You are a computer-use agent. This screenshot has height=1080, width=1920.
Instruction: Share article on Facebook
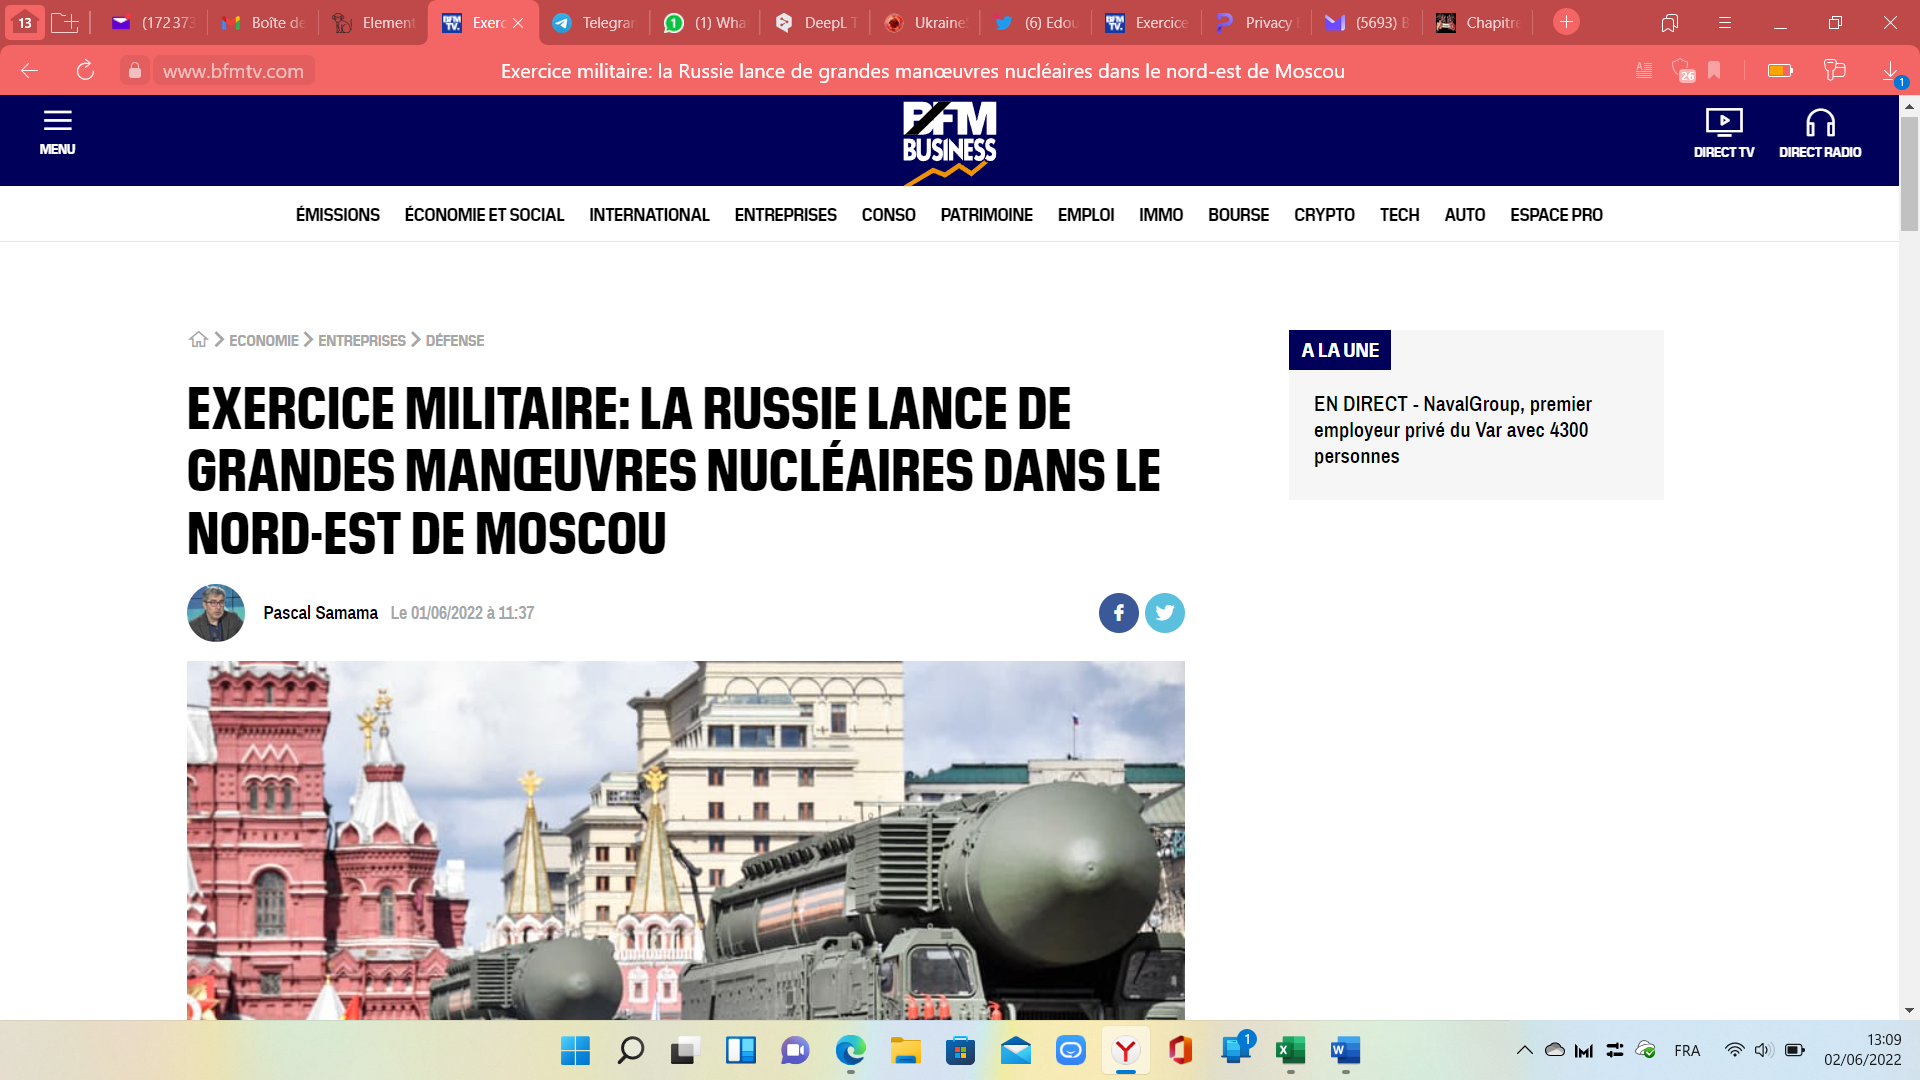click(1118, 613)
